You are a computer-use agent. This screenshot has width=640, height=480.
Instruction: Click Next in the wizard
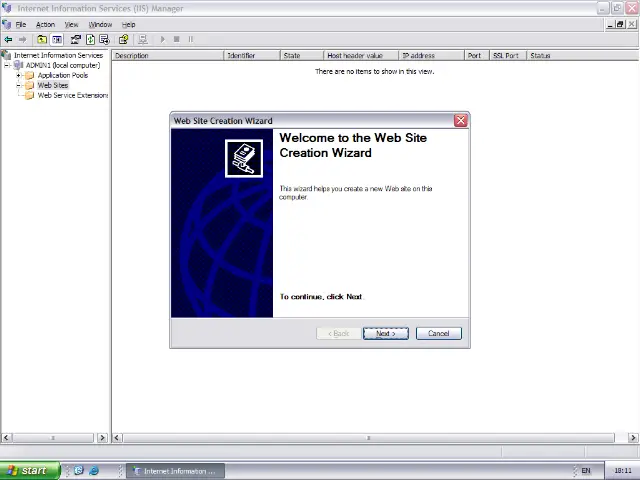click(x=386, y=333)
